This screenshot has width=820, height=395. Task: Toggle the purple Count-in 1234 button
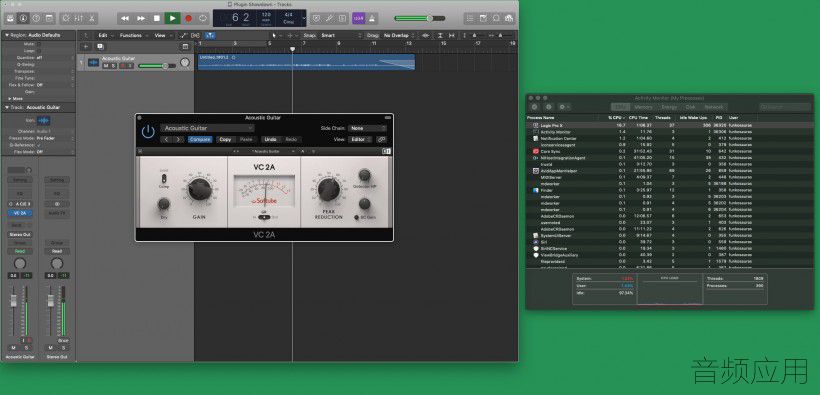pos(359,18)
